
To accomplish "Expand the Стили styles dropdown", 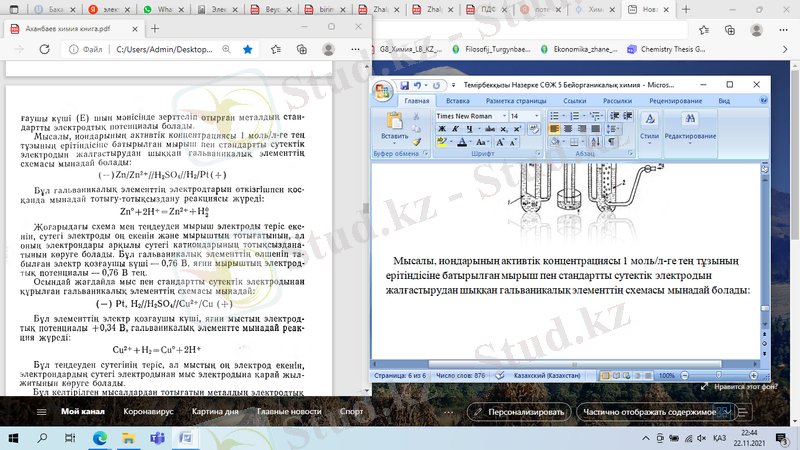I will (x=649, y=135).
